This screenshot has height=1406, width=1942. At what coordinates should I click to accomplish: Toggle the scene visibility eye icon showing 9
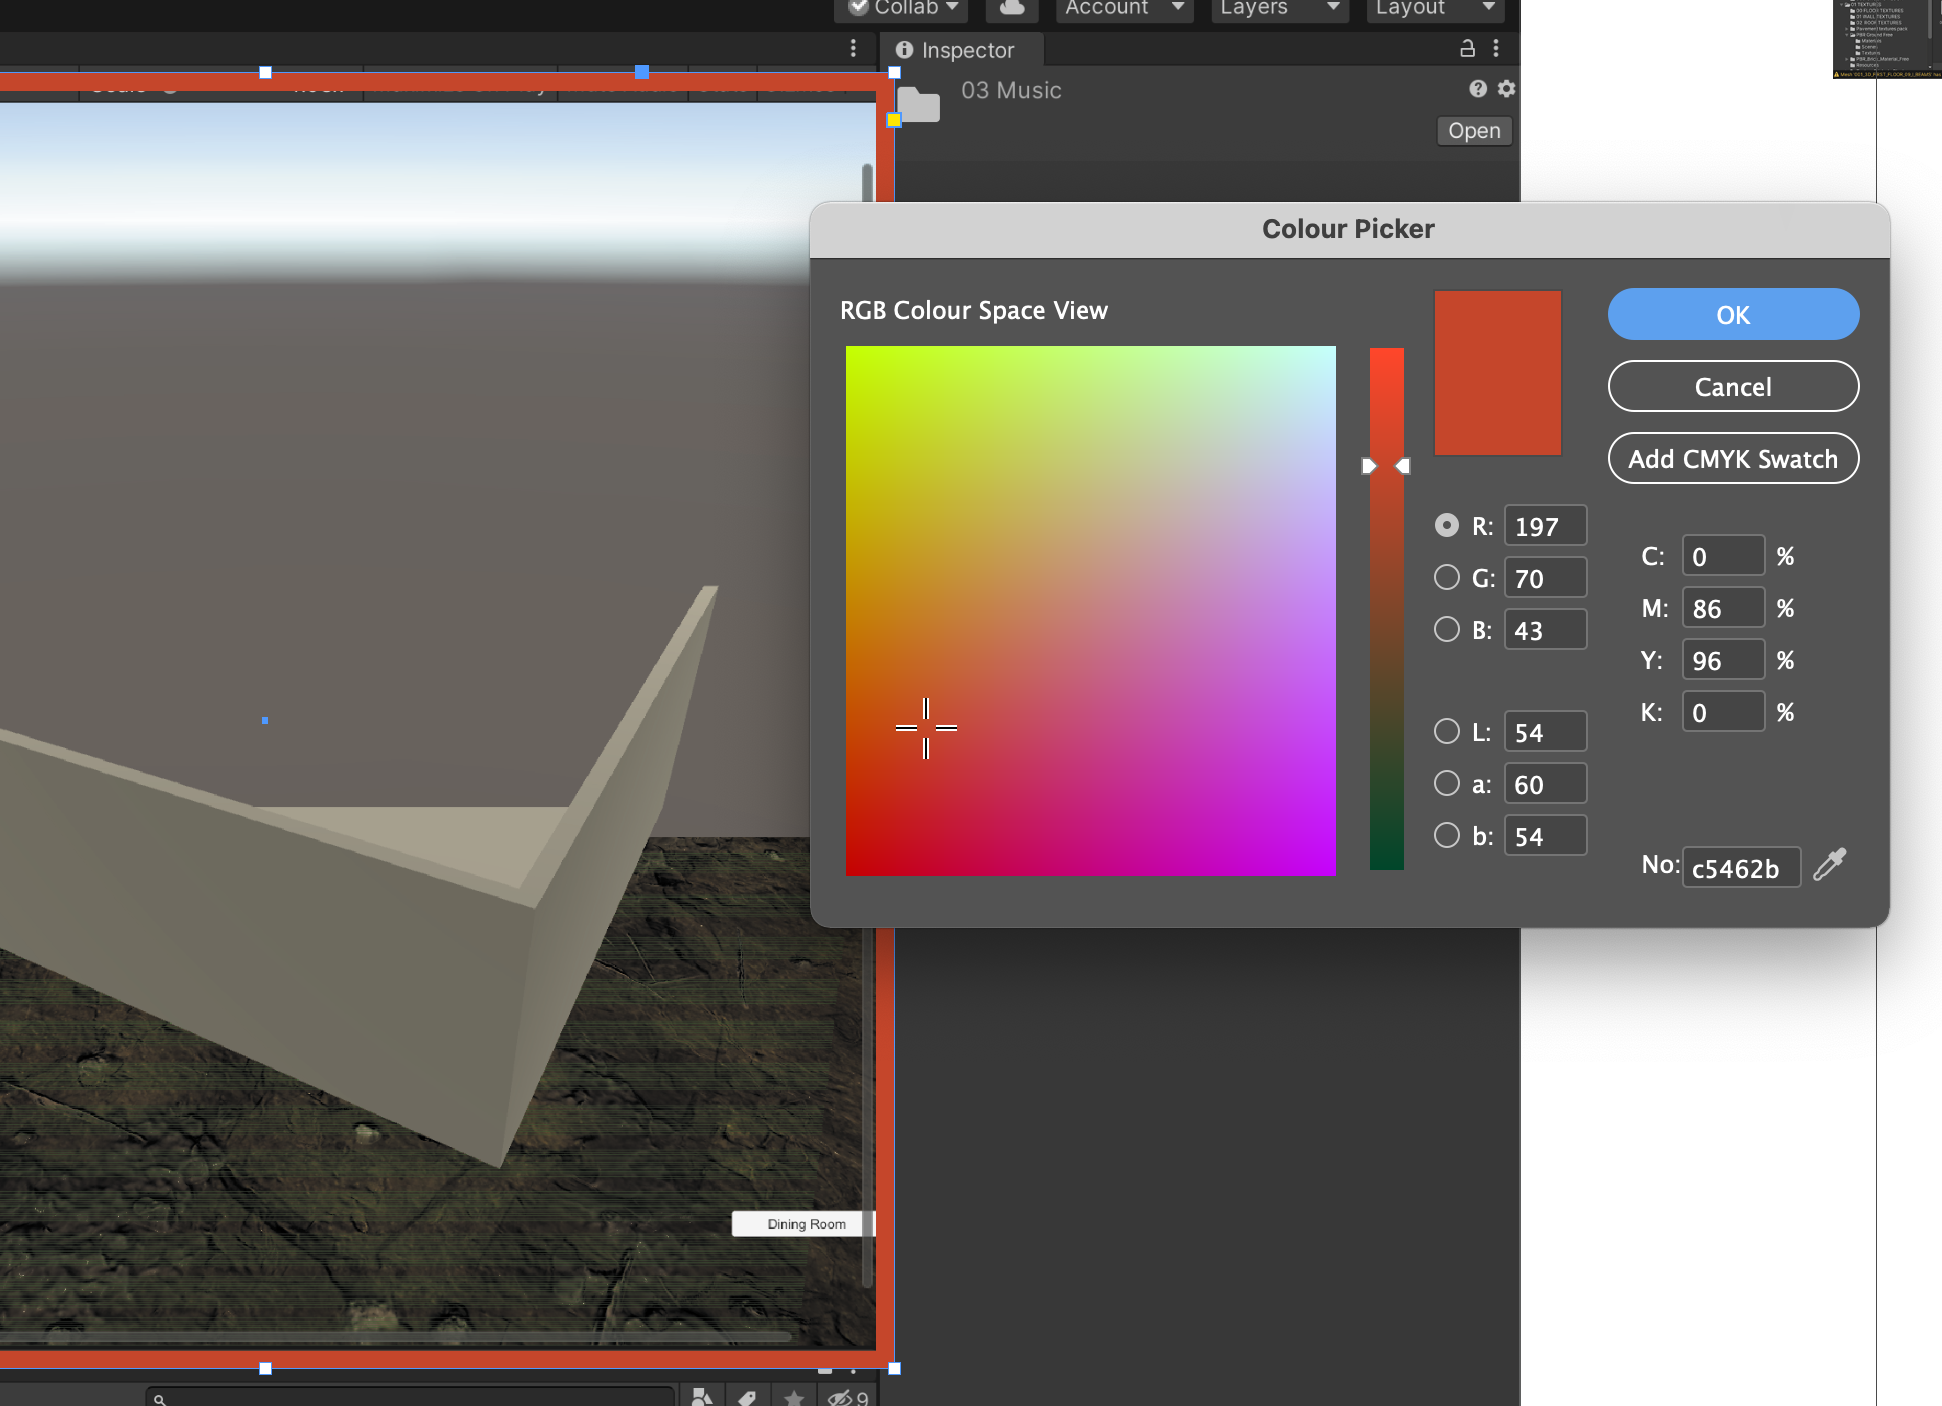[845, 1396]
